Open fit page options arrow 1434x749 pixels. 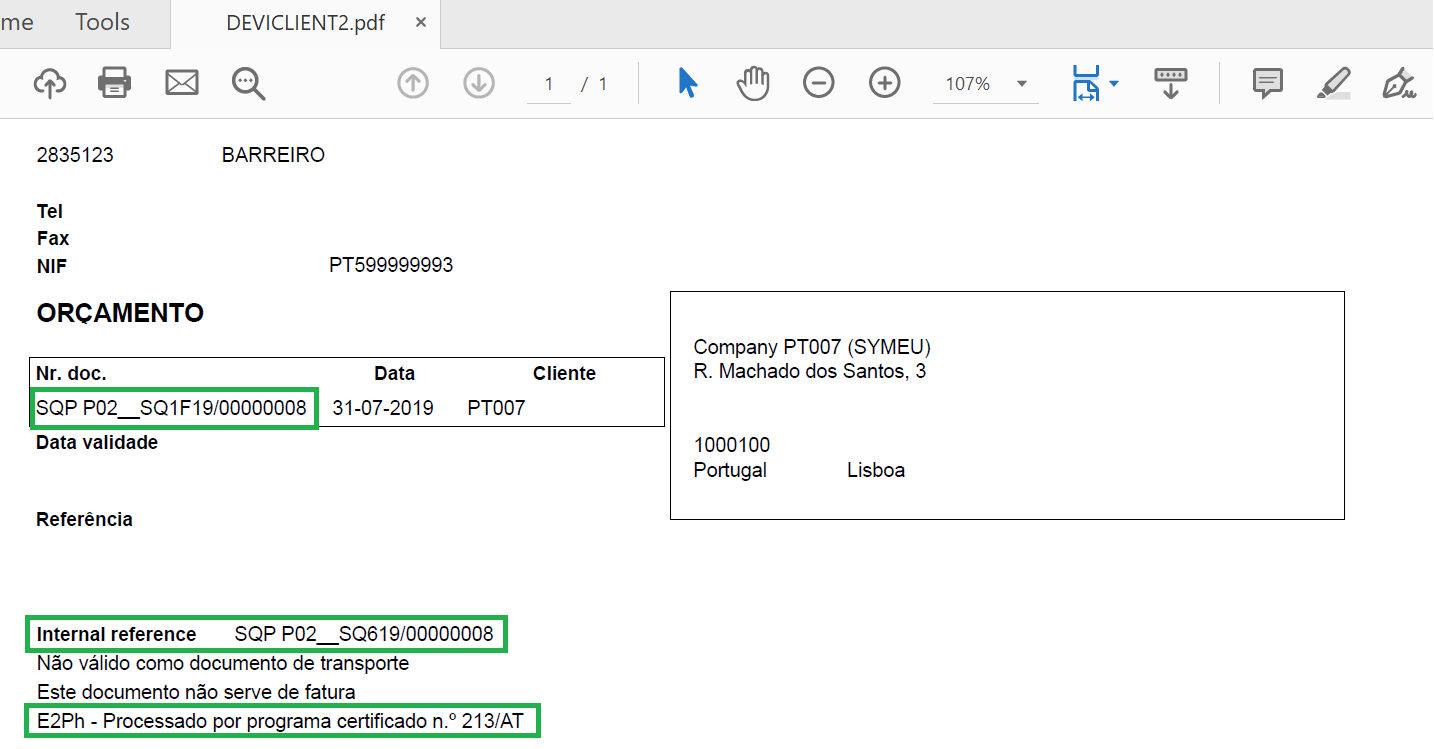click(x=1113, y=84)
